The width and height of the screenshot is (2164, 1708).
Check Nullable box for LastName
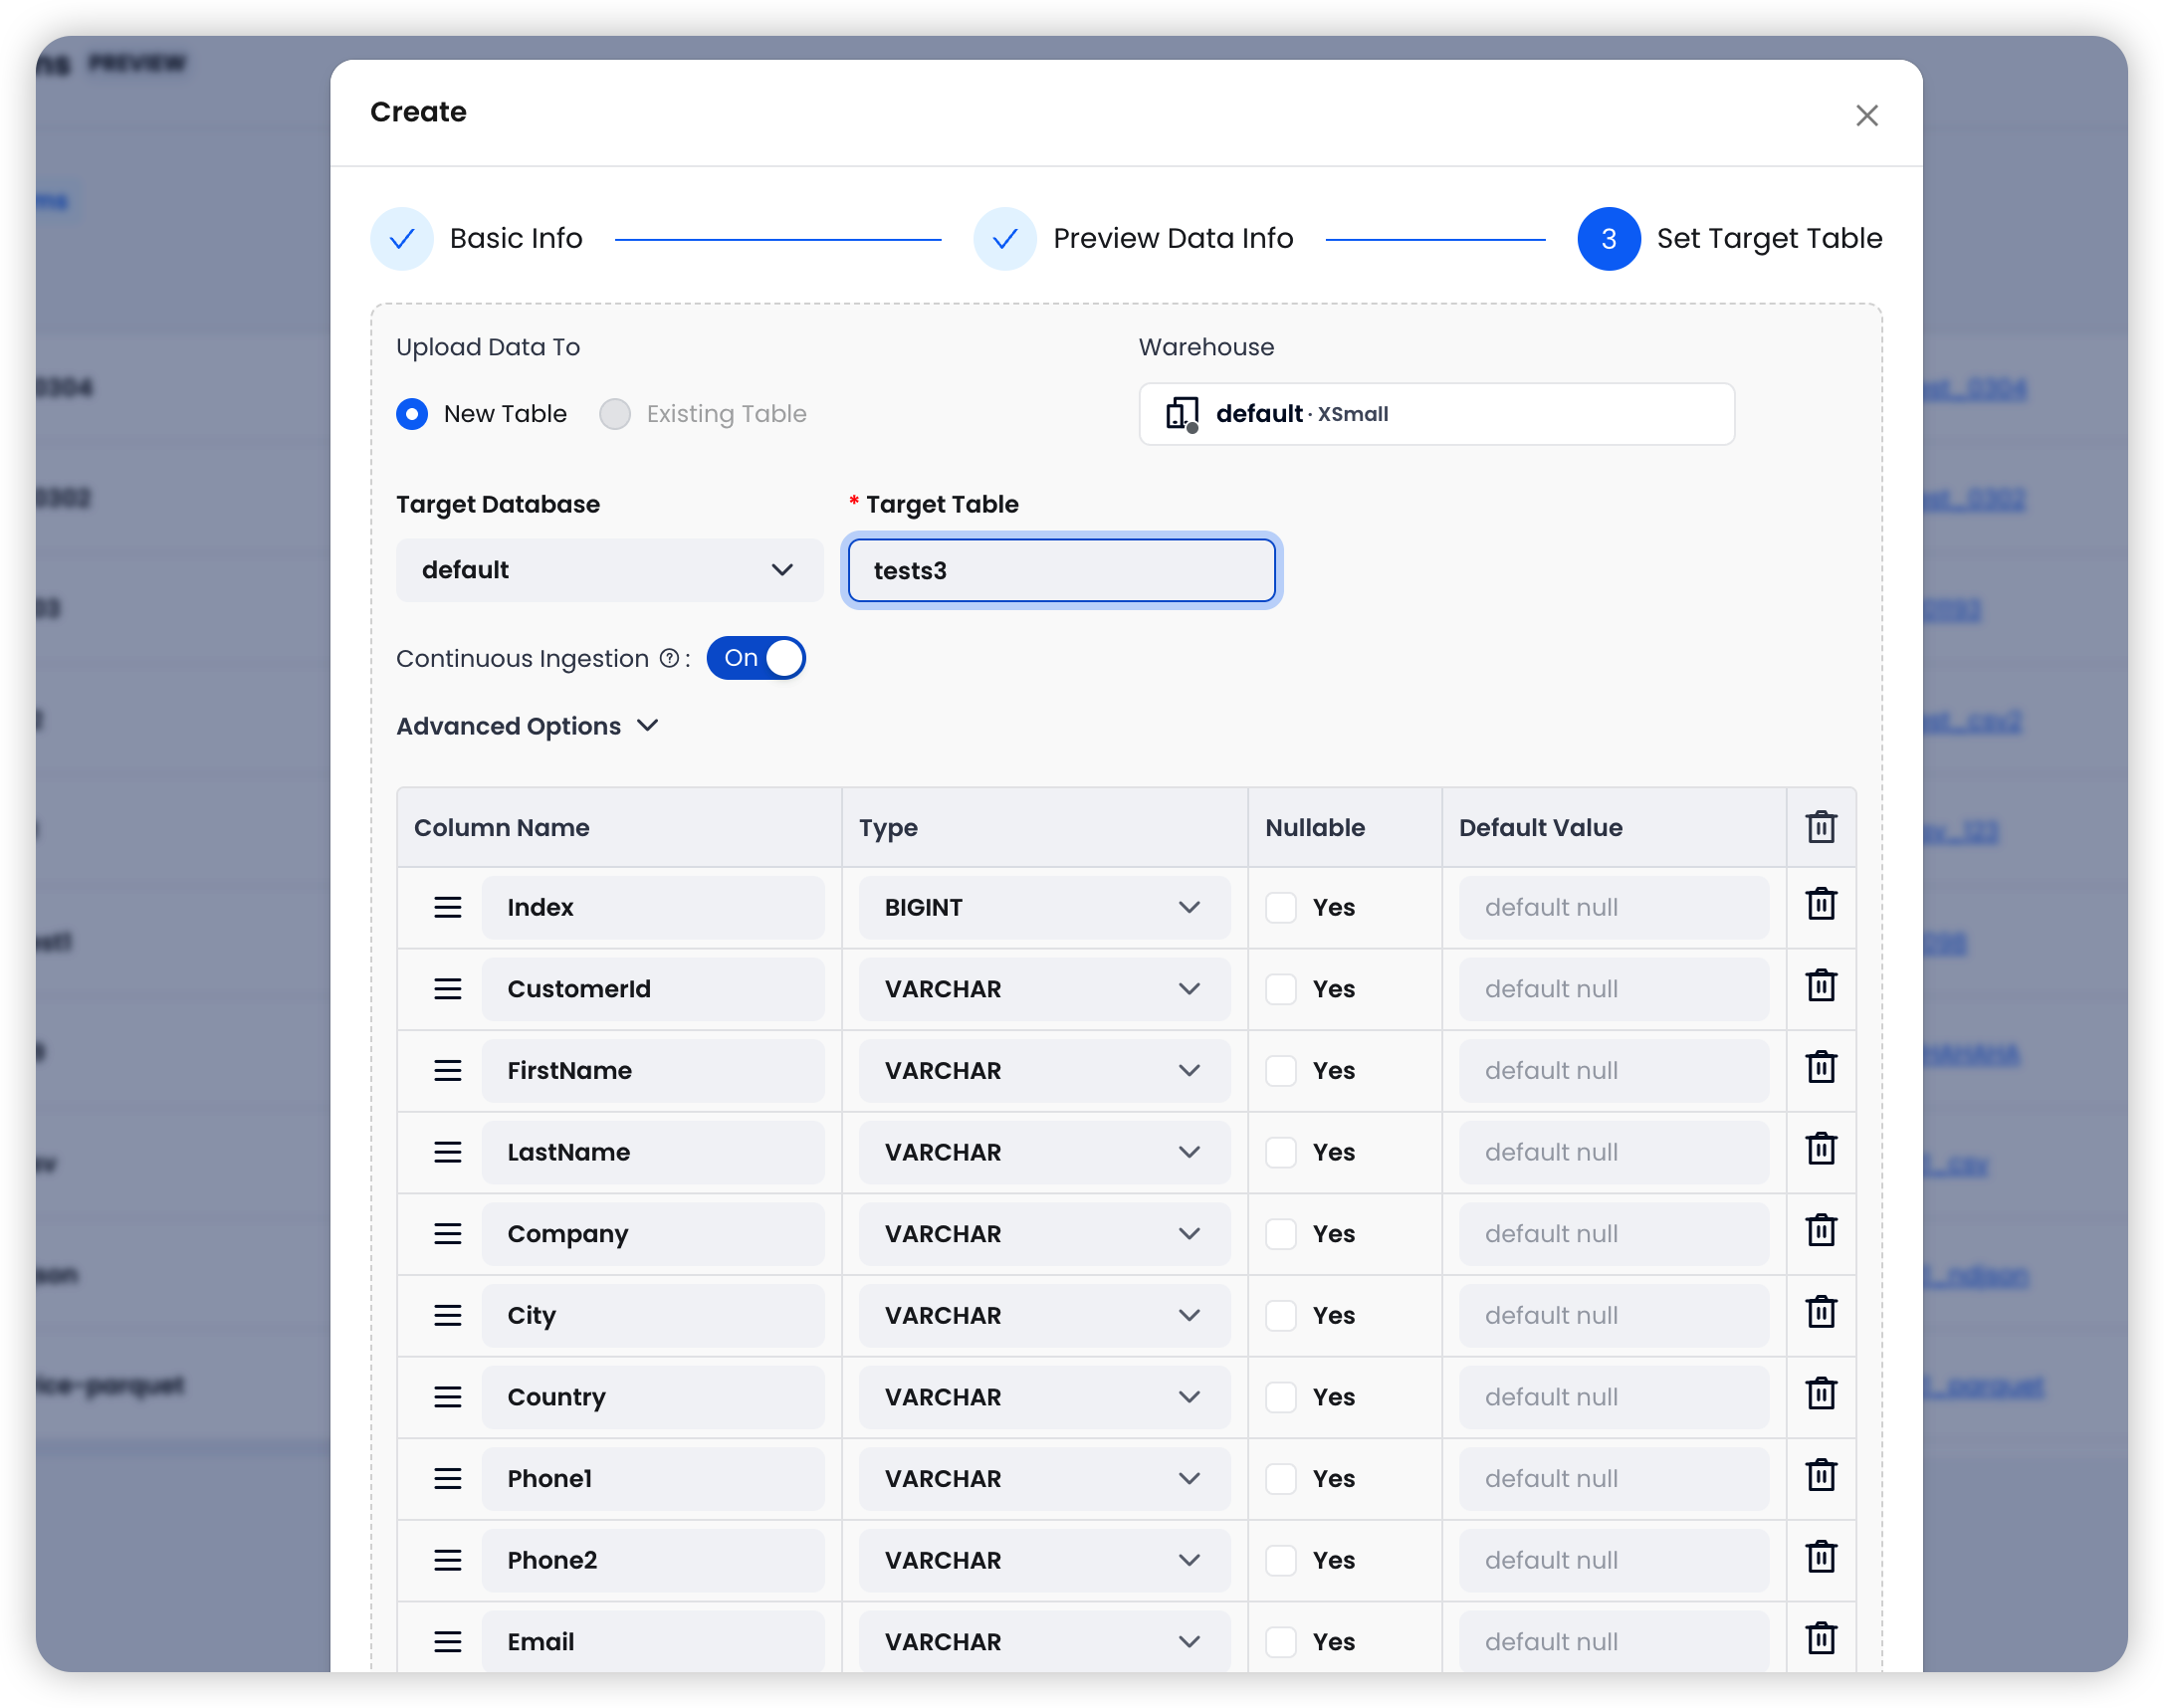(1280, 1152)
